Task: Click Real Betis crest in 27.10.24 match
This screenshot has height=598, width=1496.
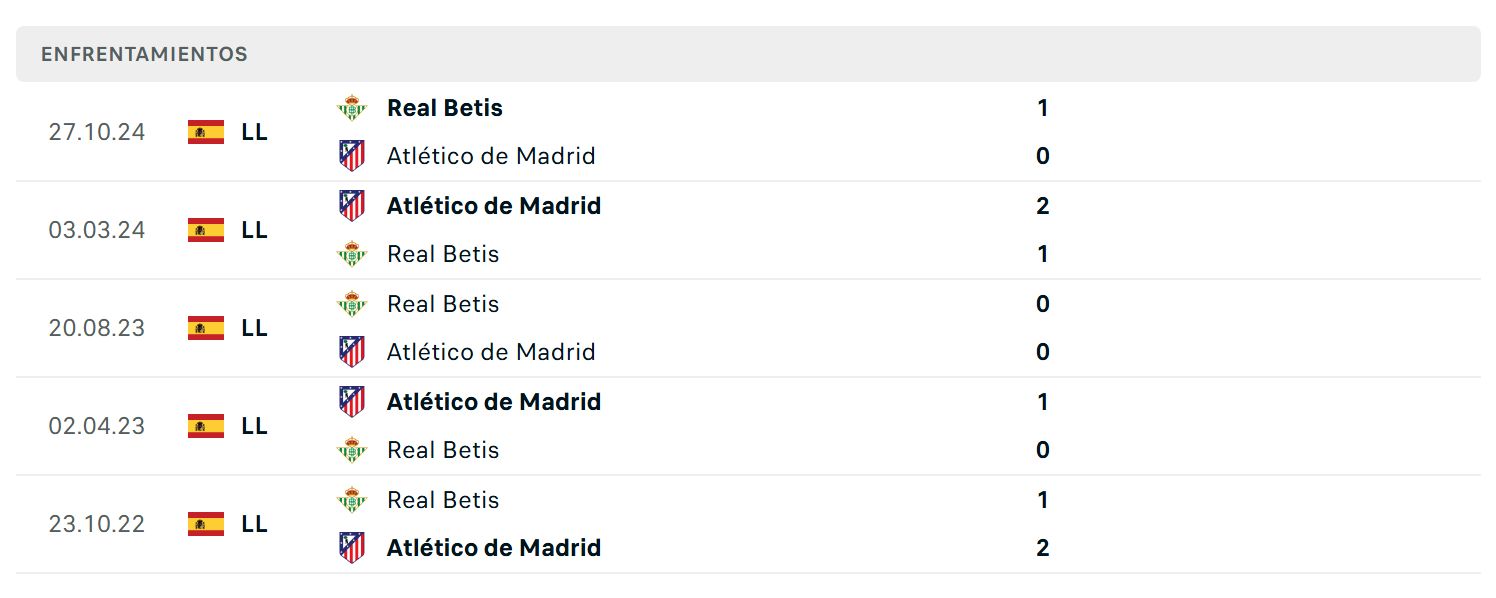Action: click(352, 108)
